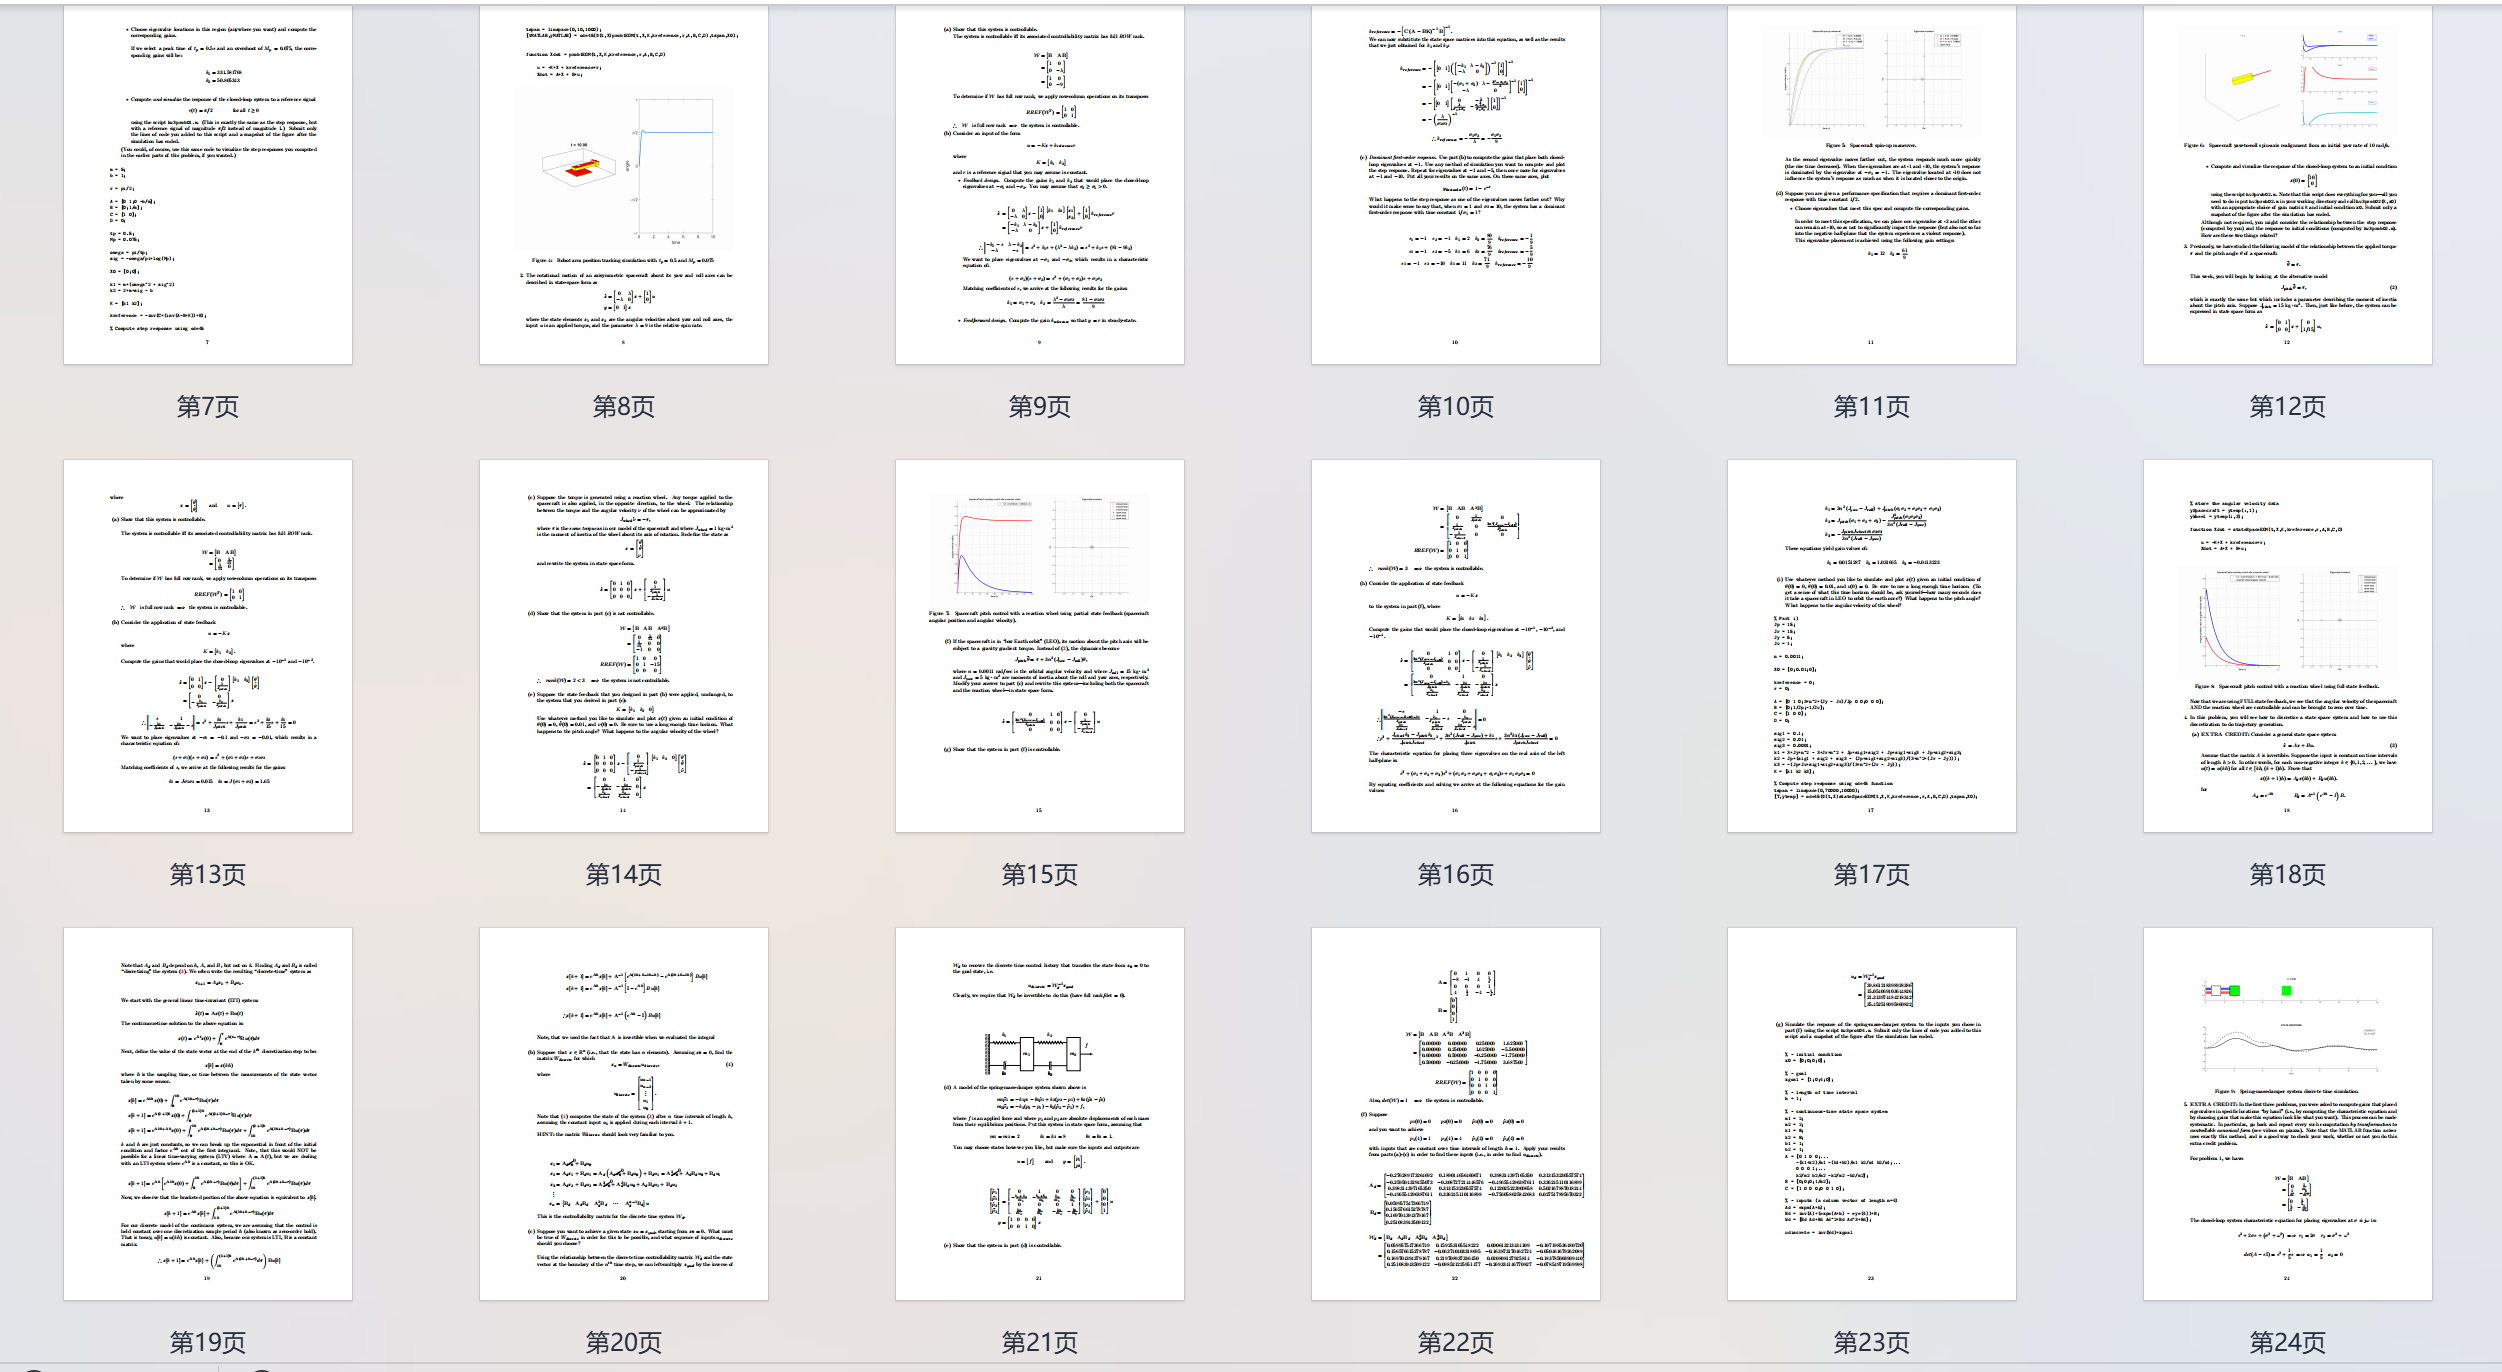Open the page 17 thumbnail
The image size is (2502, 1372).
(x=1872, y=646)
